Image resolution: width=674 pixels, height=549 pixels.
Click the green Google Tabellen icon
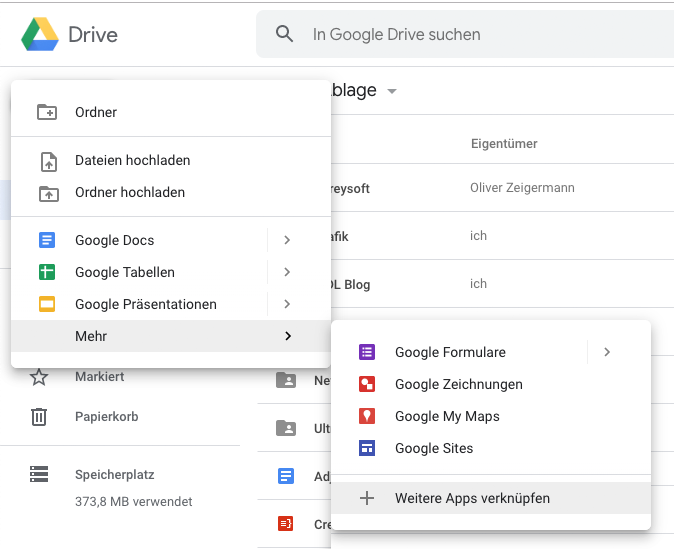(47, 272)
